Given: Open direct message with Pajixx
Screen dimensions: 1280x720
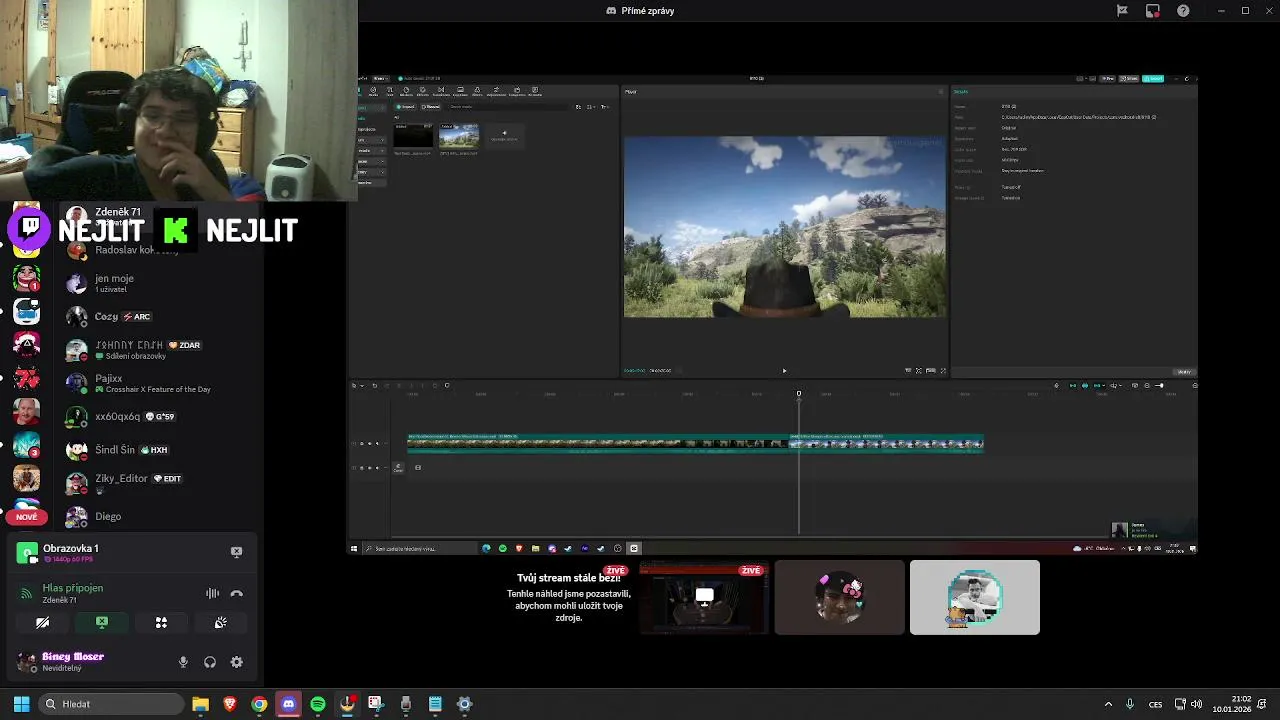Looking at the screenshot, I should pos(160,383).
